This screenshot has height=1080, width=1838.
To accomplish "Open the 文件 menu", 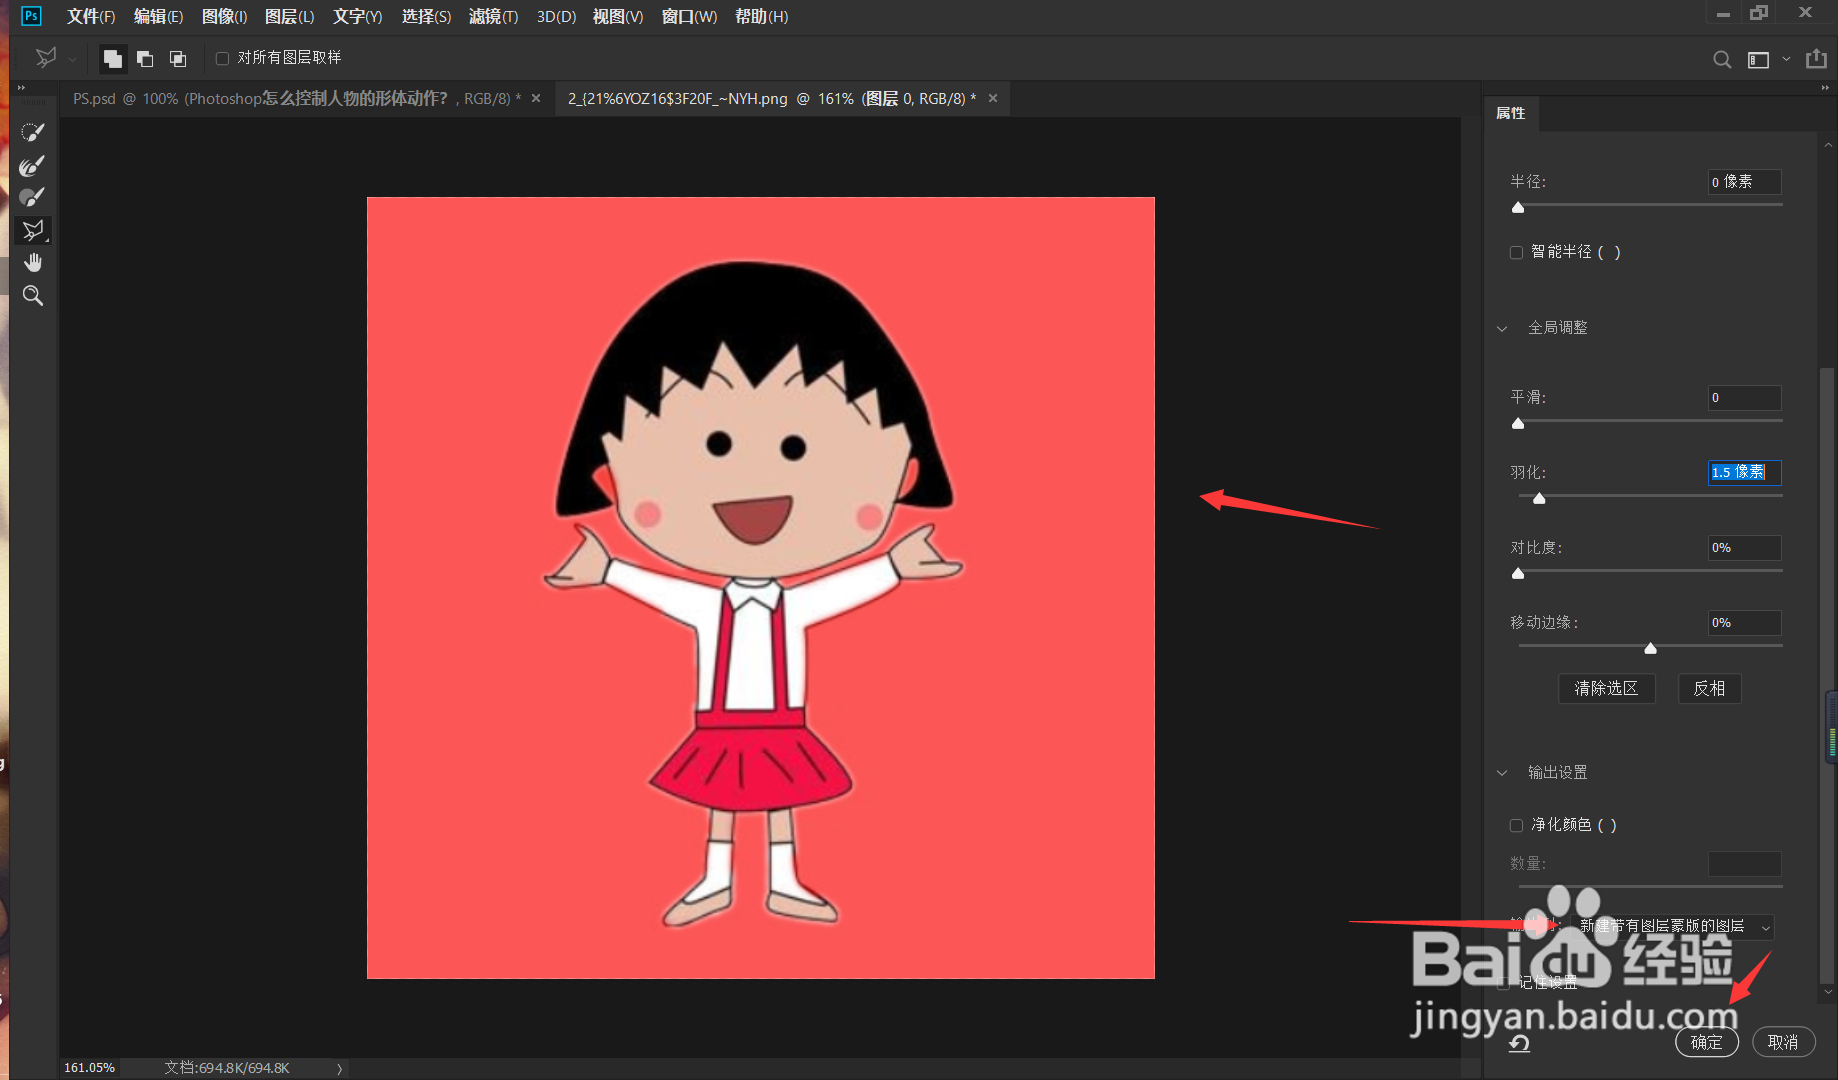I will 91,16.
